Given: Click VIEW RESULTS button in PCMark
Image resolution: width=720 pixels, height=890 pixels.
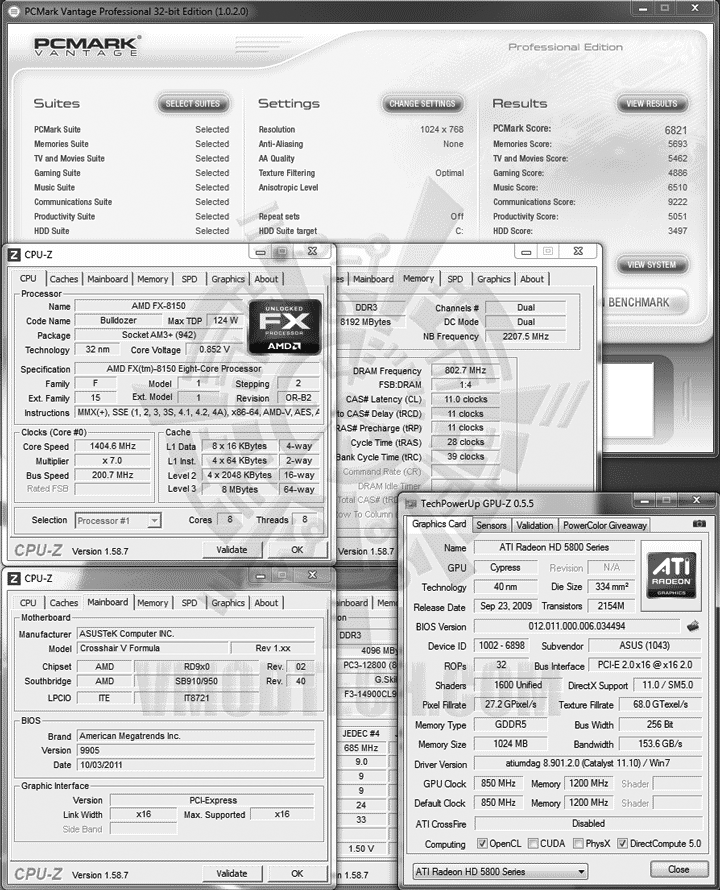Looking at the screenshot, I should point(651,103).
